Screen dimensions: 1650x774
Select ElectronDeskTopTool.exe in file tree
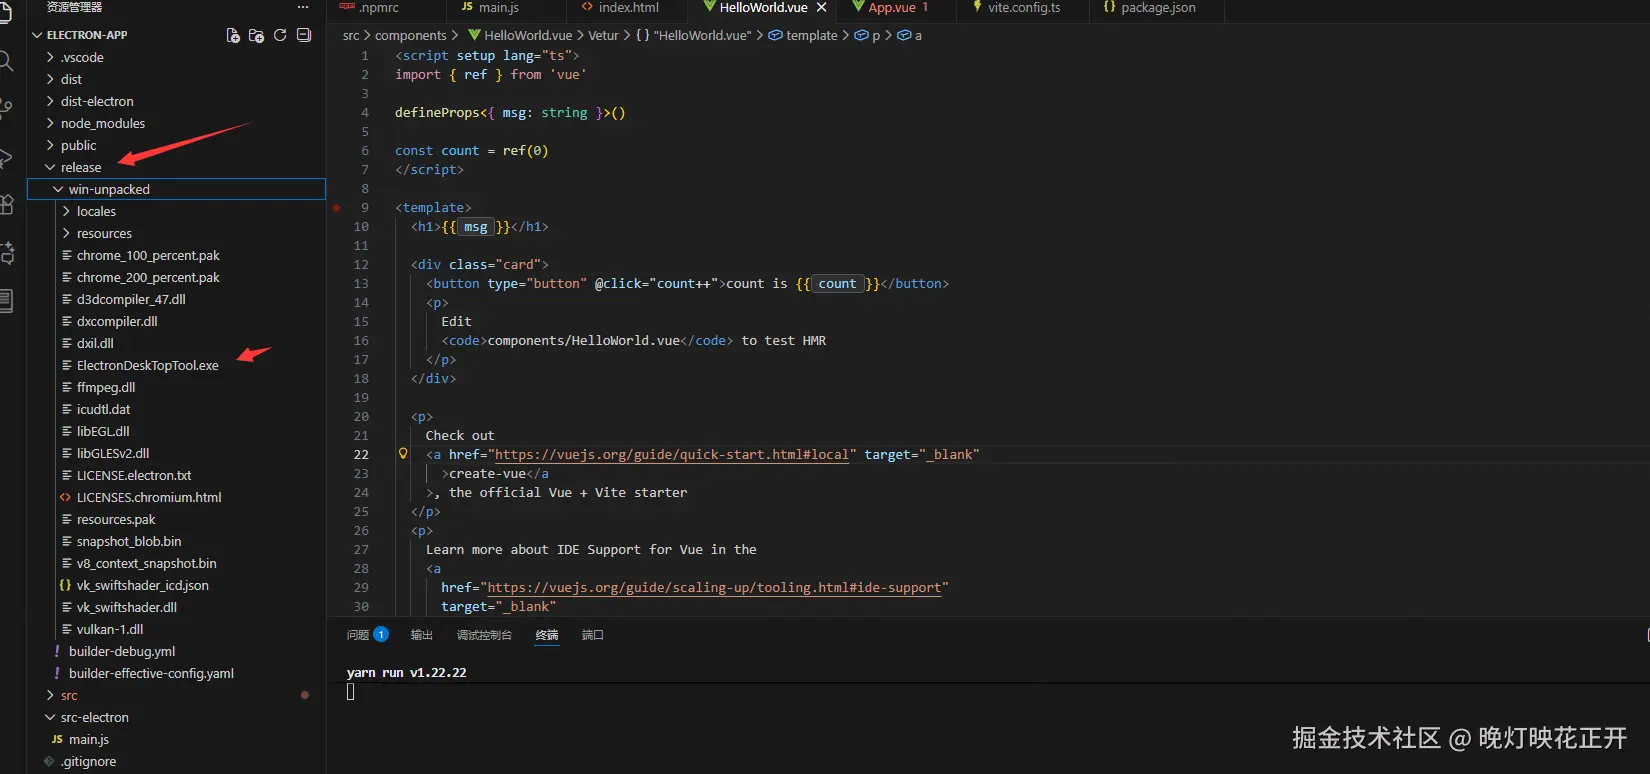[147, 365]
